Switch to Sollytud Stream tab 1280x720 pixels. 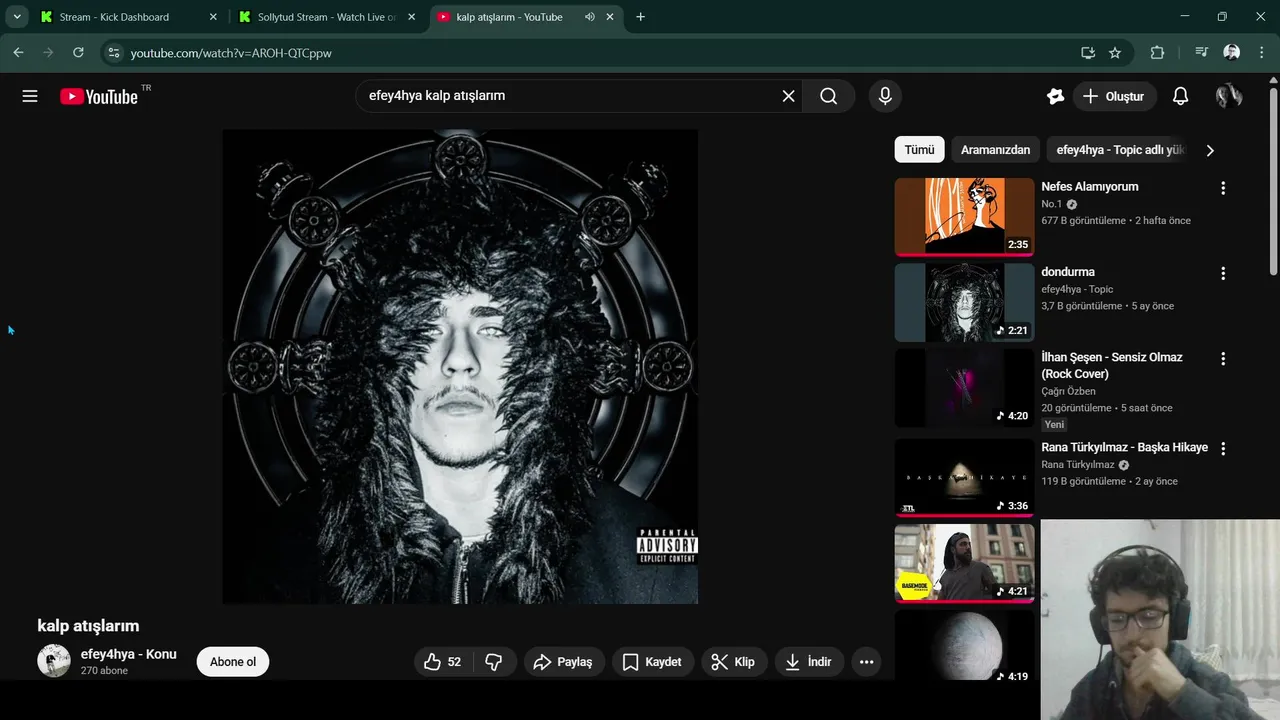[x=328, y=17]
